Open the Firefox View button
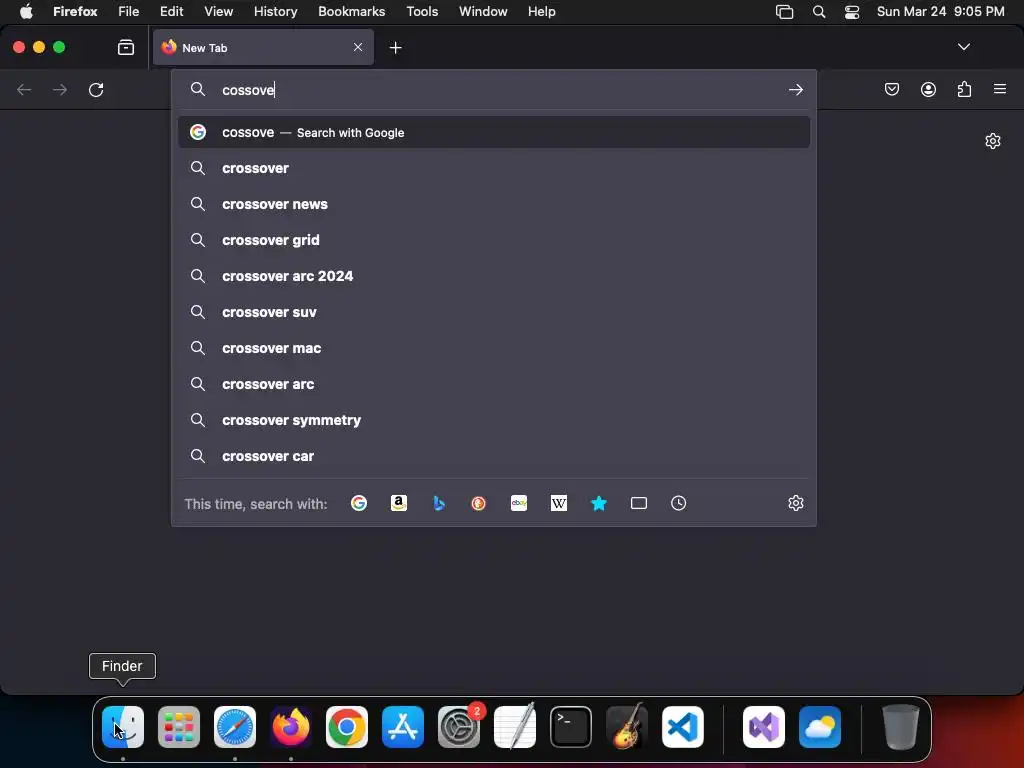 pos(126,47)
